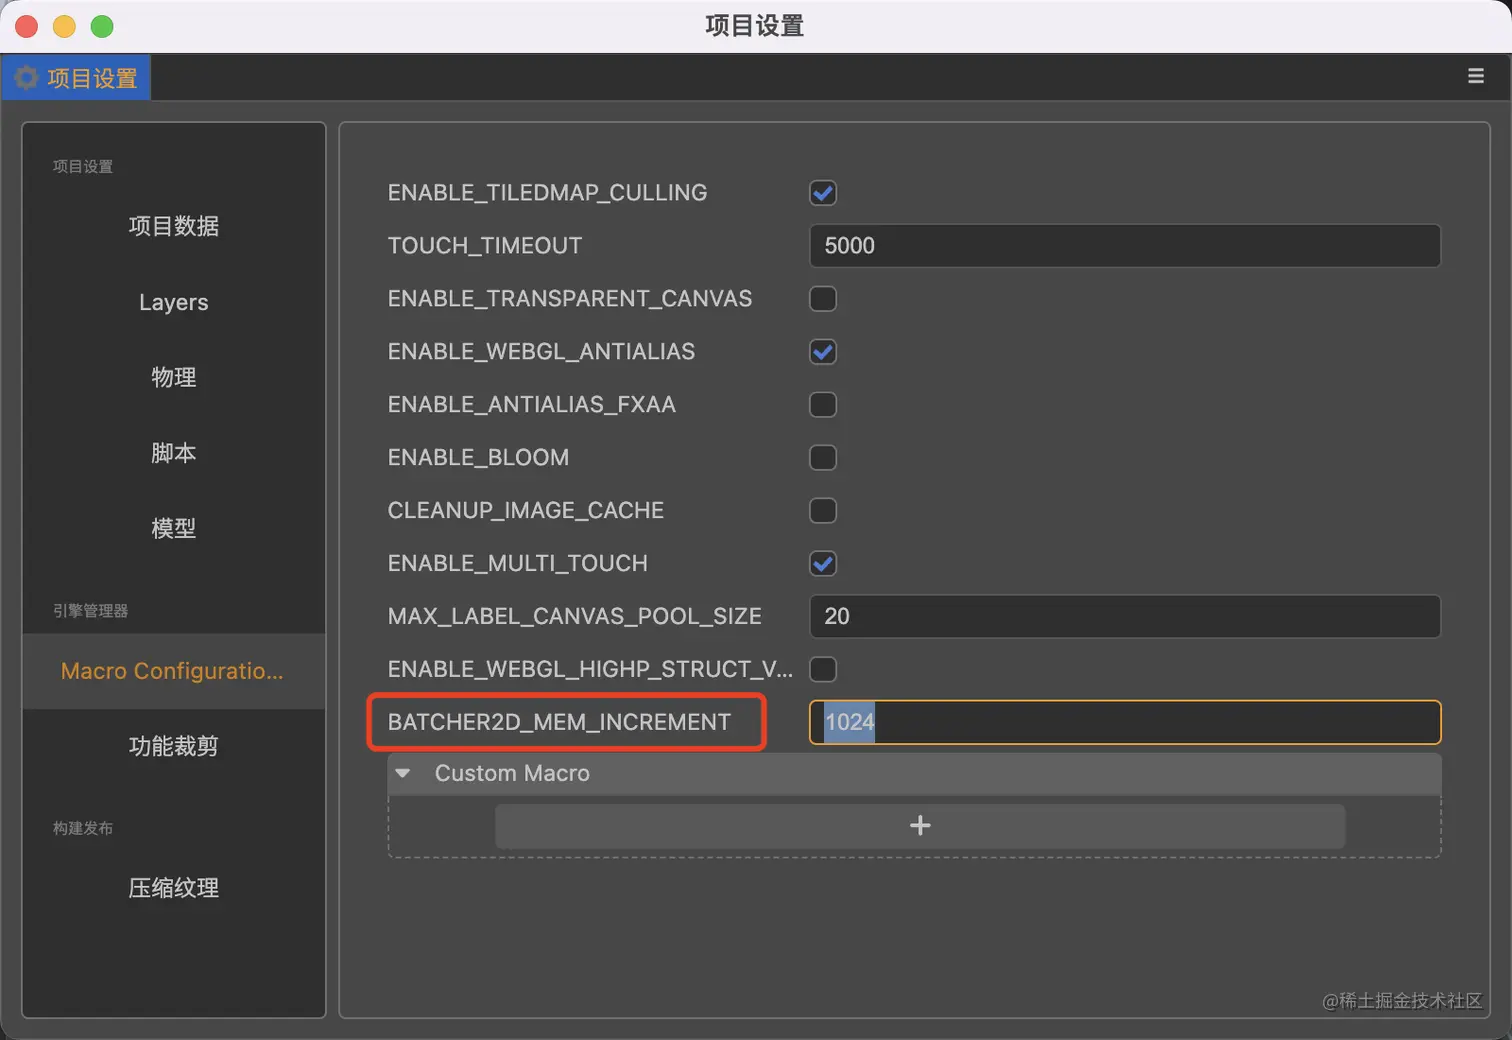Close the 项目设置 window with red button
This screenshot has height=1040, width=1512.
click(x=27, y=26)
